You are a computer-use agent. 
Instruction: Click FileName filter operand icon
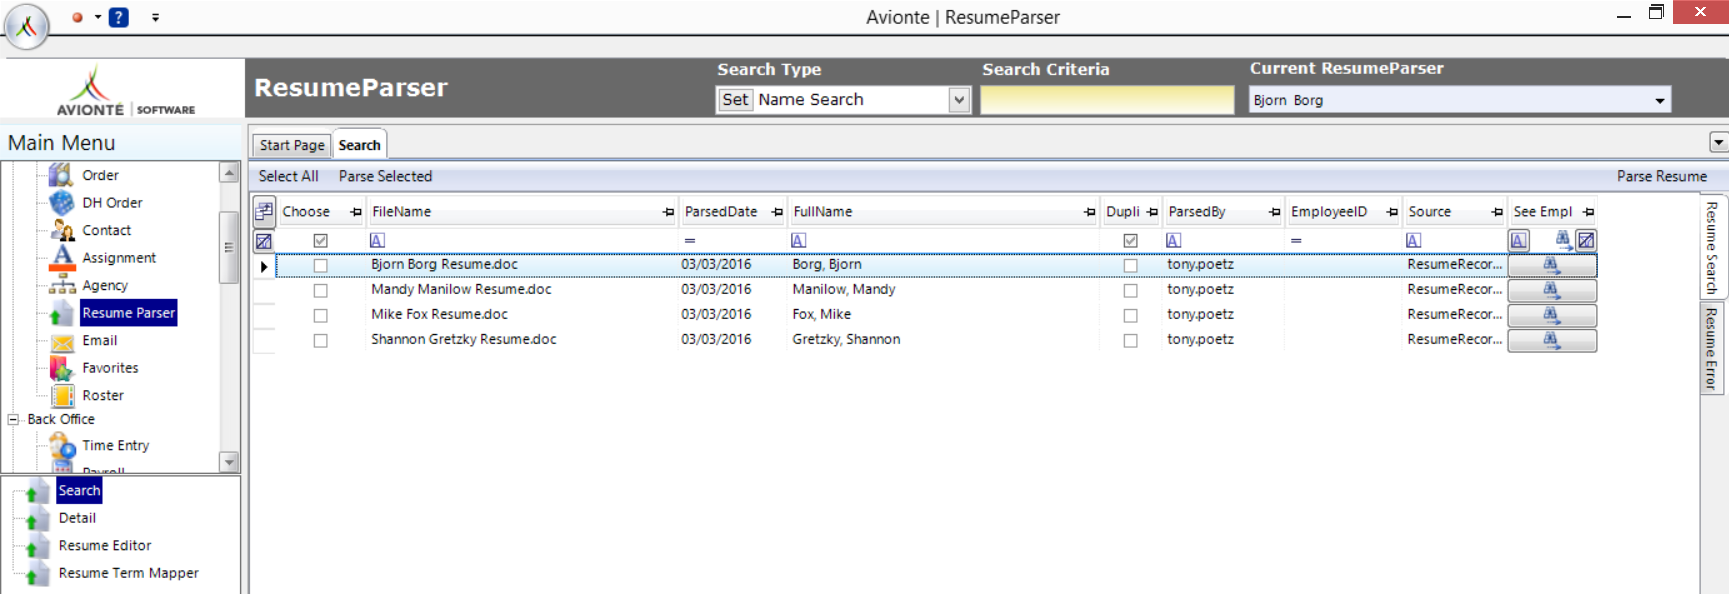pos(377,240)
